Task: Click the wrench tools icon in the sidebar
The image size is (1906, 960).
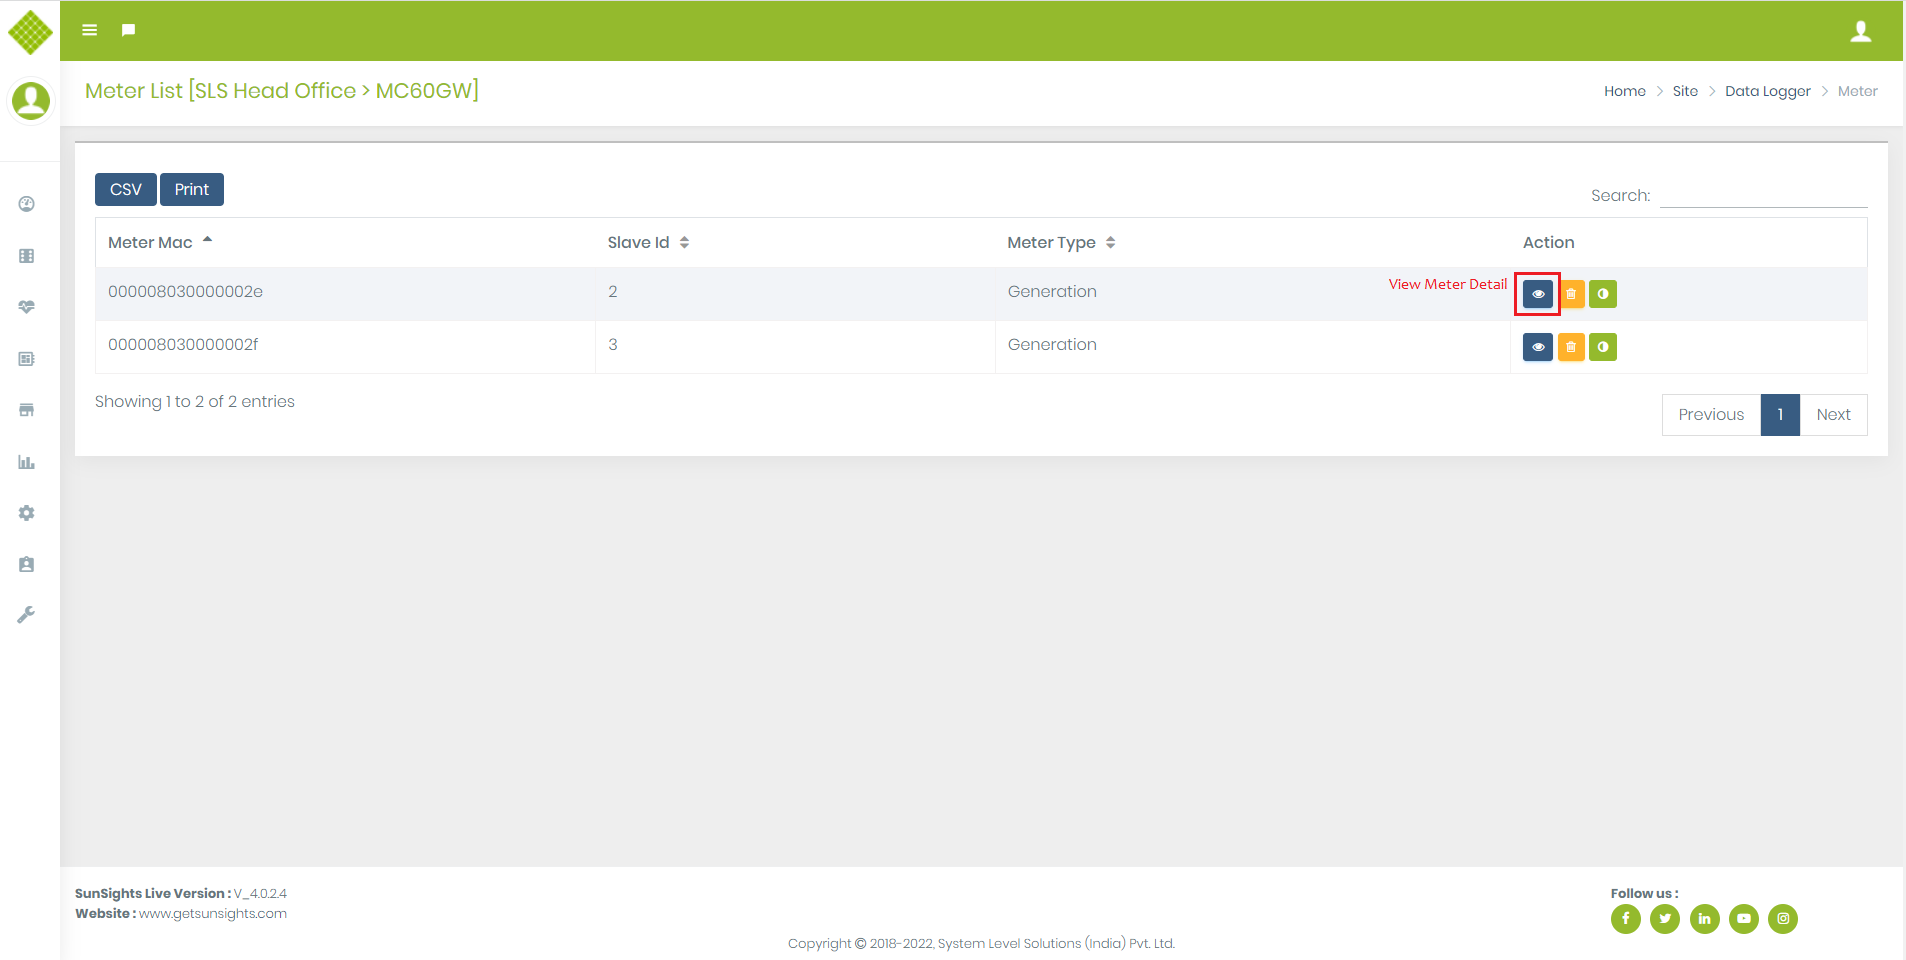Action: [x=27, y=615]
